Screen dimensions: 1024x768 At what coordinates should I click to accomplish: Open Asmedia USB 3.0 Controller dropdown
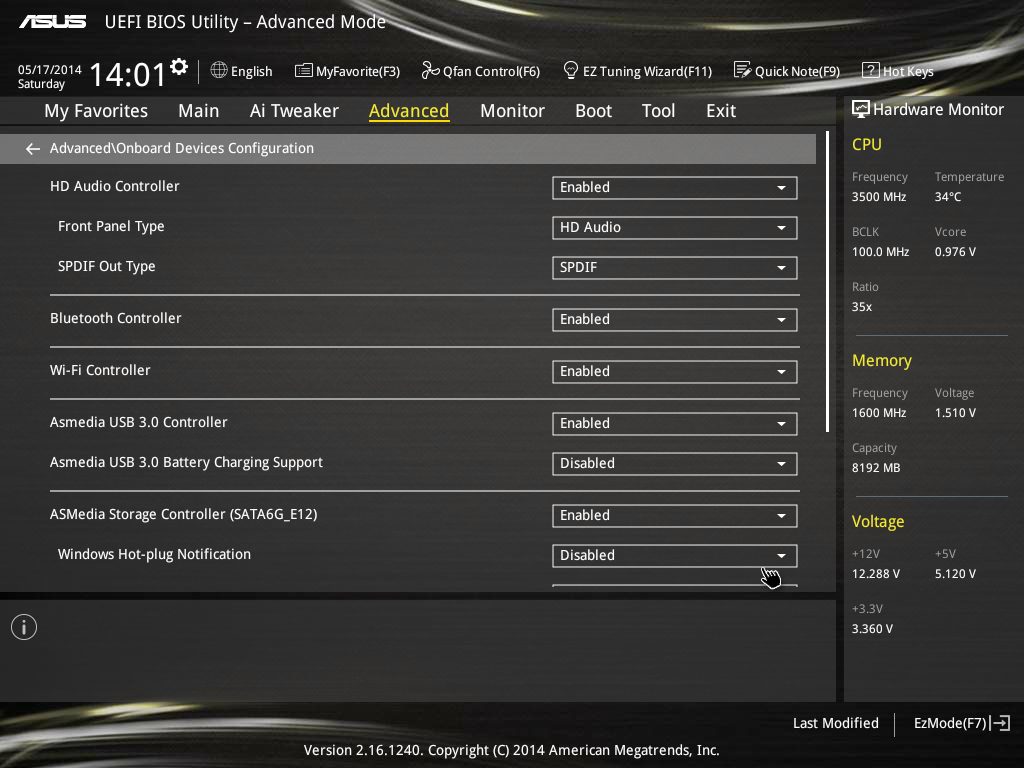click(x=675, y=423)
